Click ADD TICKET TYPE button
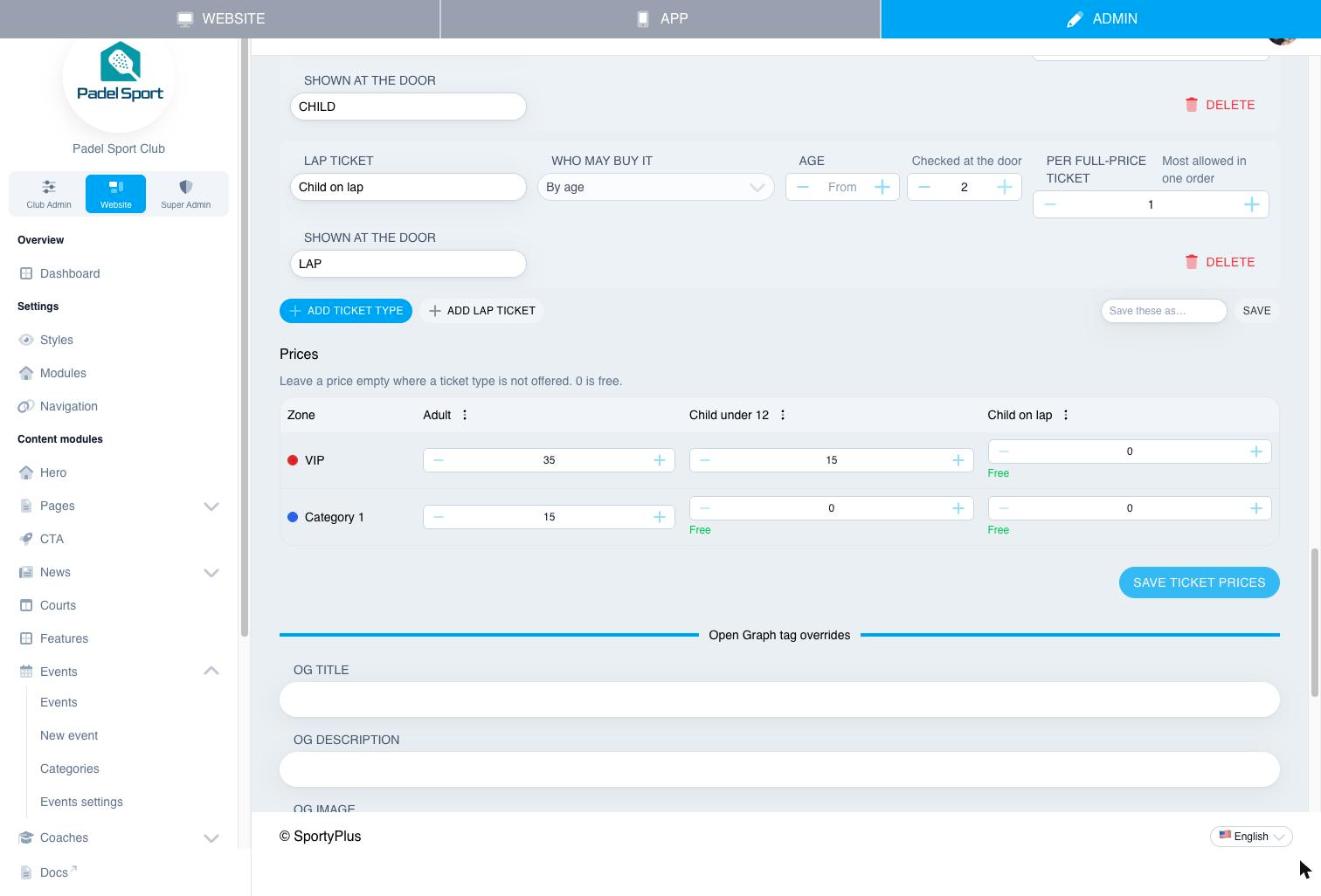This screenshot has width=1321, height=896. [346, 310]
